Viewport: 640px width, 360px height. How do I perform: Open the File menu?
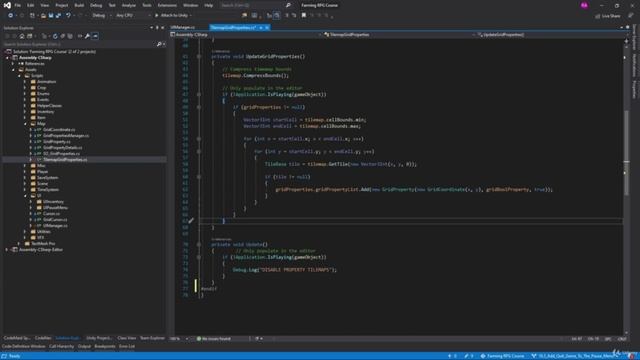pos(18,5)
